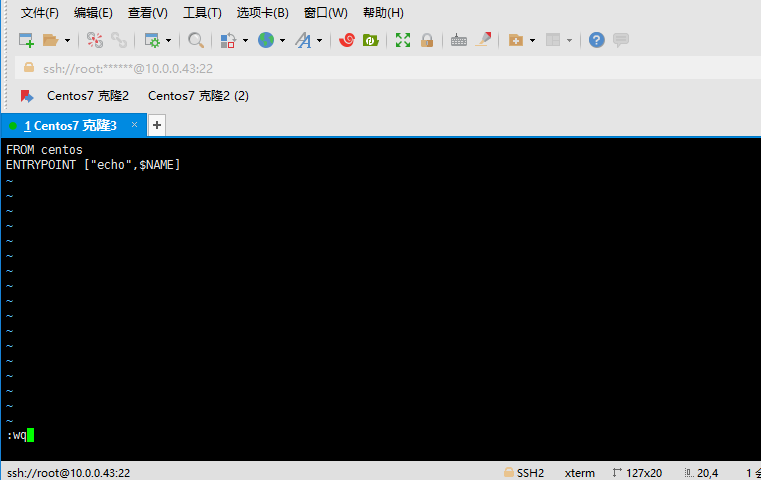Open the Centos7 克隆2 quick link
This screenshot has width=761, height=480.
(88, 96)
